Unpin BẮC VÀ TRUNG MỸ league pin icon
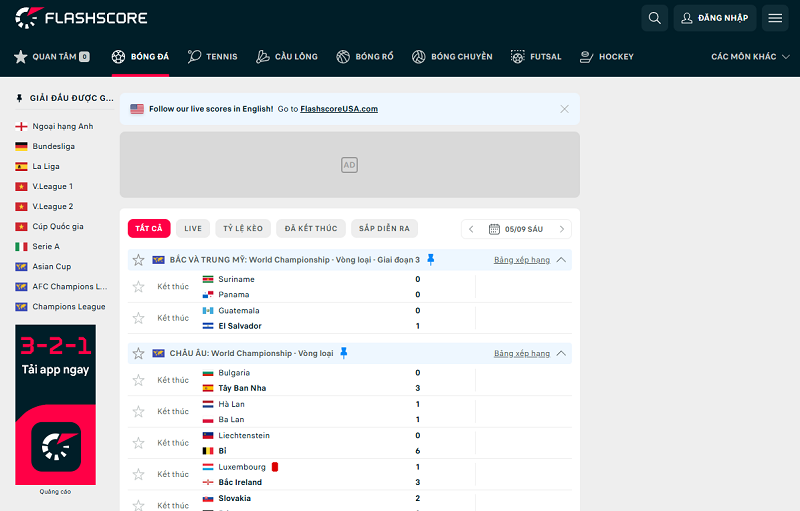 (x=431, y=260)
